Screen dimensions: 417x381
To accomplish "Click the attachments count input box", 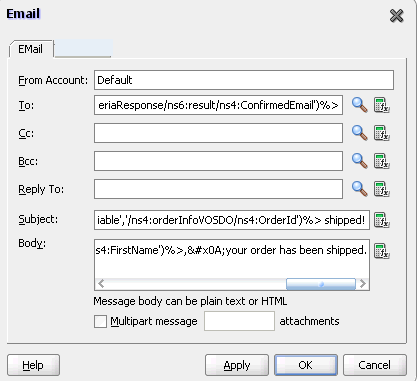I will click(x=239, y=321).
